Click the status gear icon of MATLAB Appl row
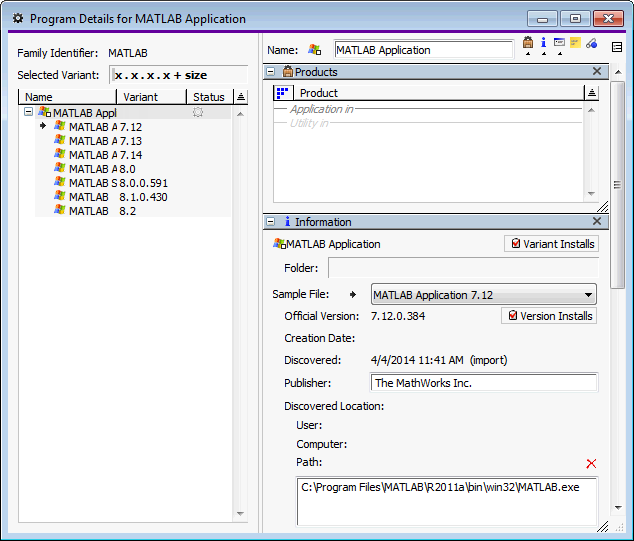Image resolution: width=634 pixels, height=541 pixels. tap(198, 112)
